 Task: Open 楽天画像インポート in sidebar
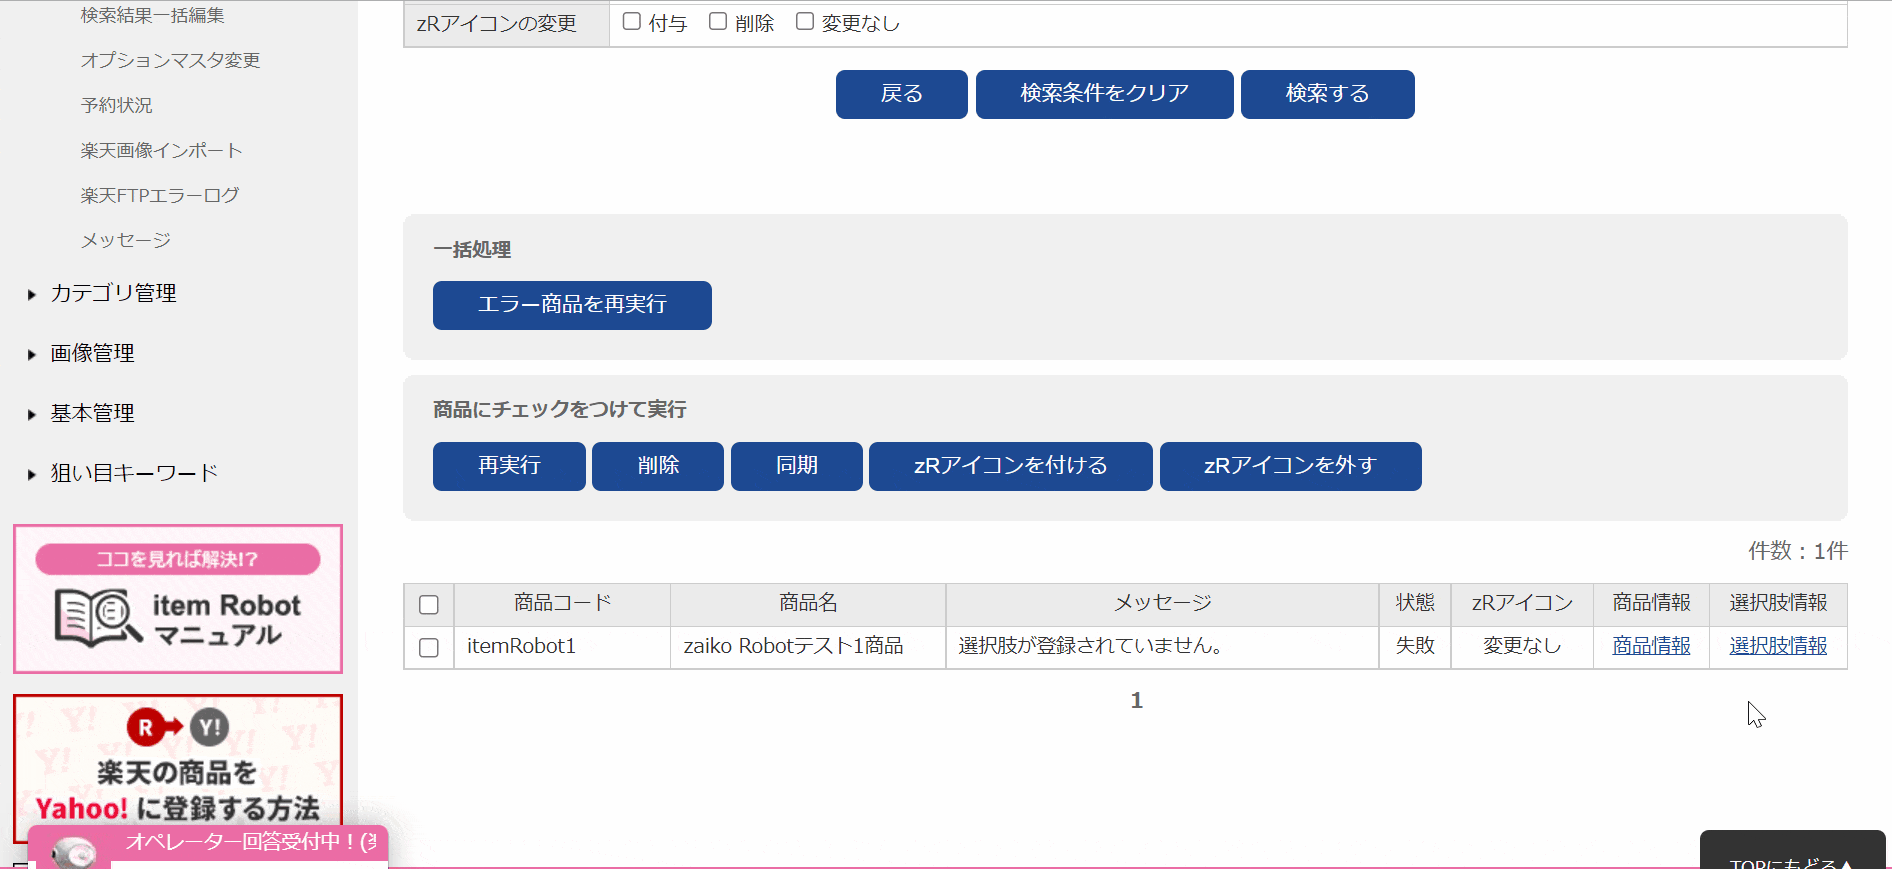click(161, 150)
